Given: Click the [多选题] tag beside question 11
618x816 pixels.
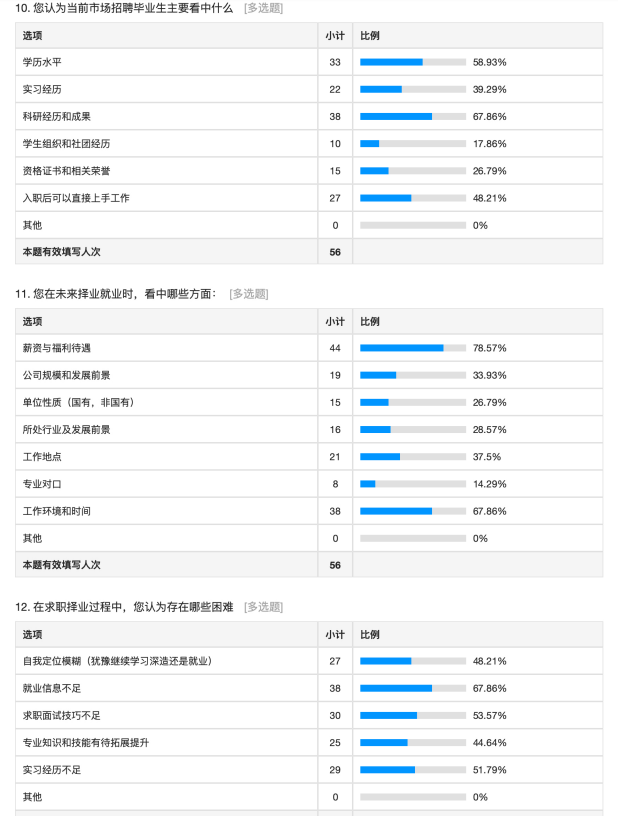Looking at the screenshot, I should click(x=249, y=294).
